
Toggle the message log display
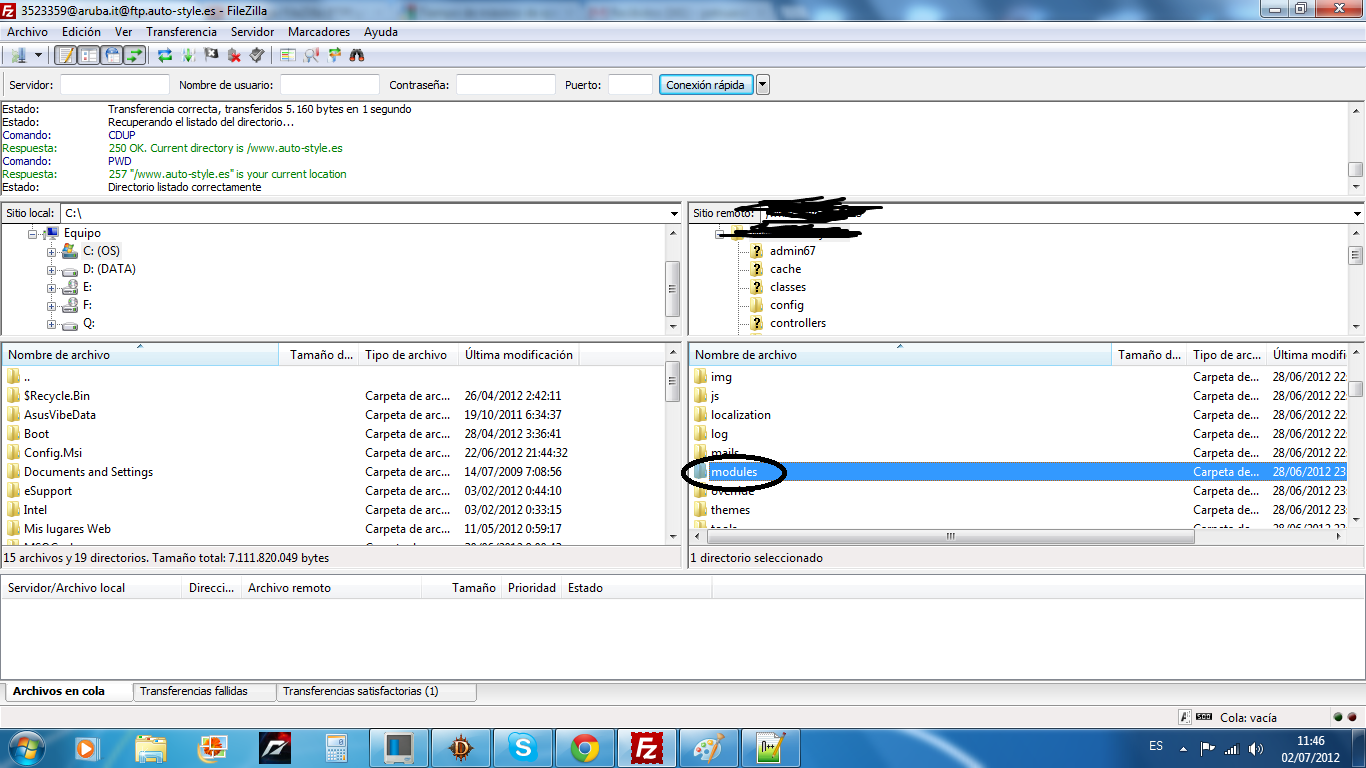click(65, 55)
